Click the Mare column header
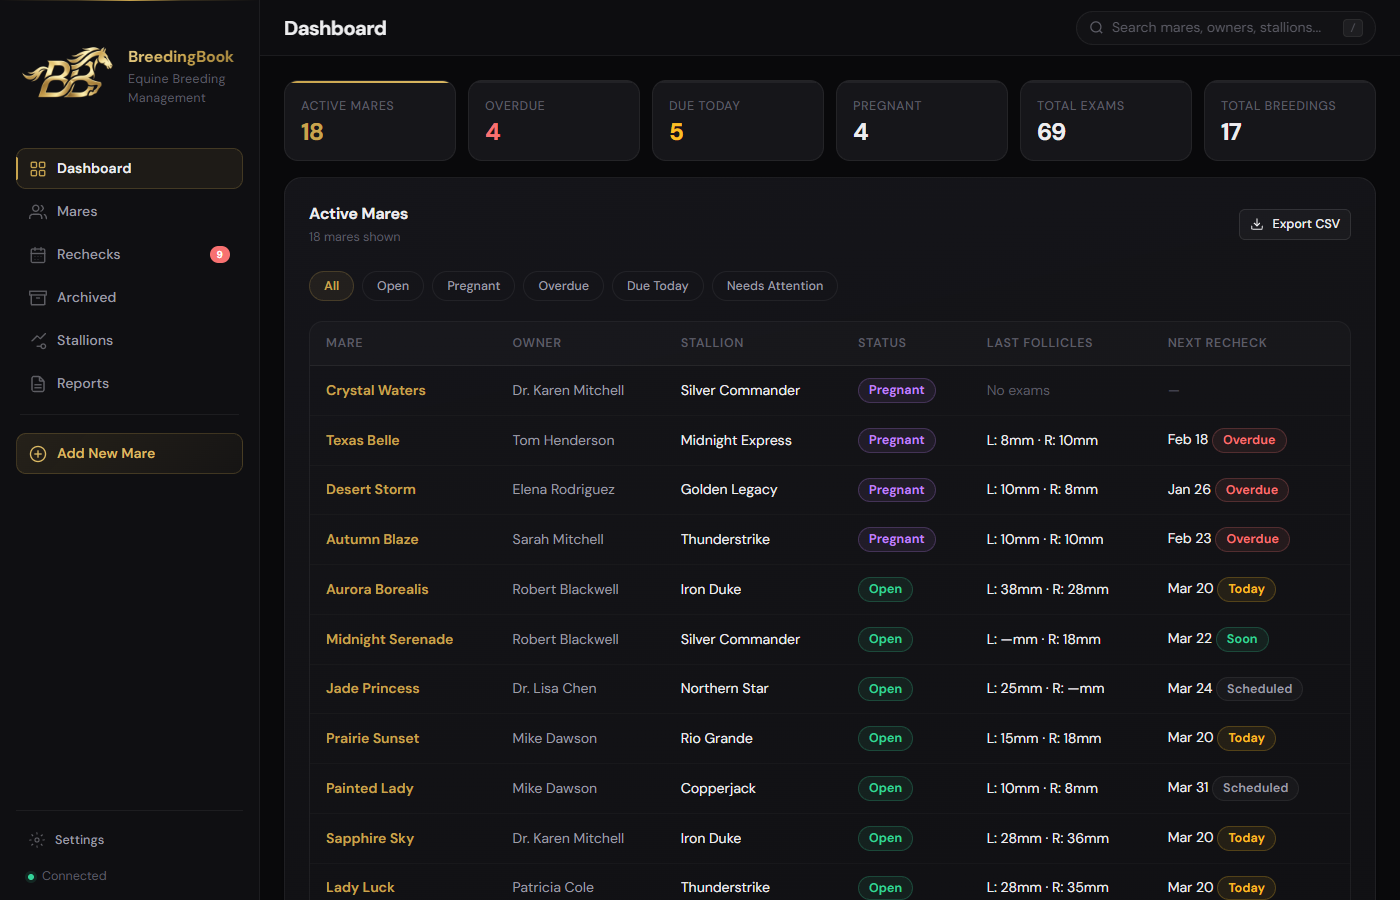The image size is (1400, 900). [x=344, y=343]
